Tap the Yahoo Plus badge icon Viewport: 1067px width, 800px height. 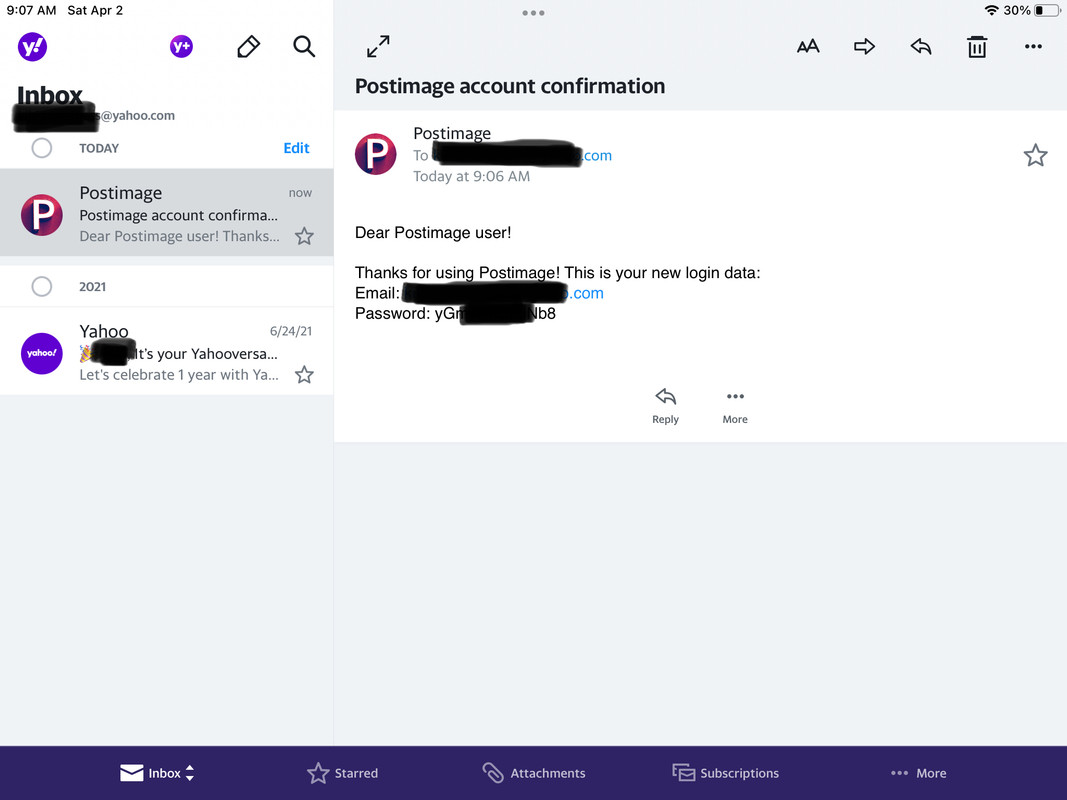[181, 46]
